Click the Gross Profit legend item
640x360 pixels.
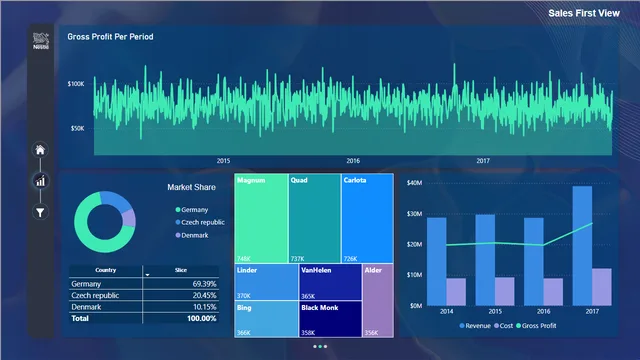[x=536, y=326]
